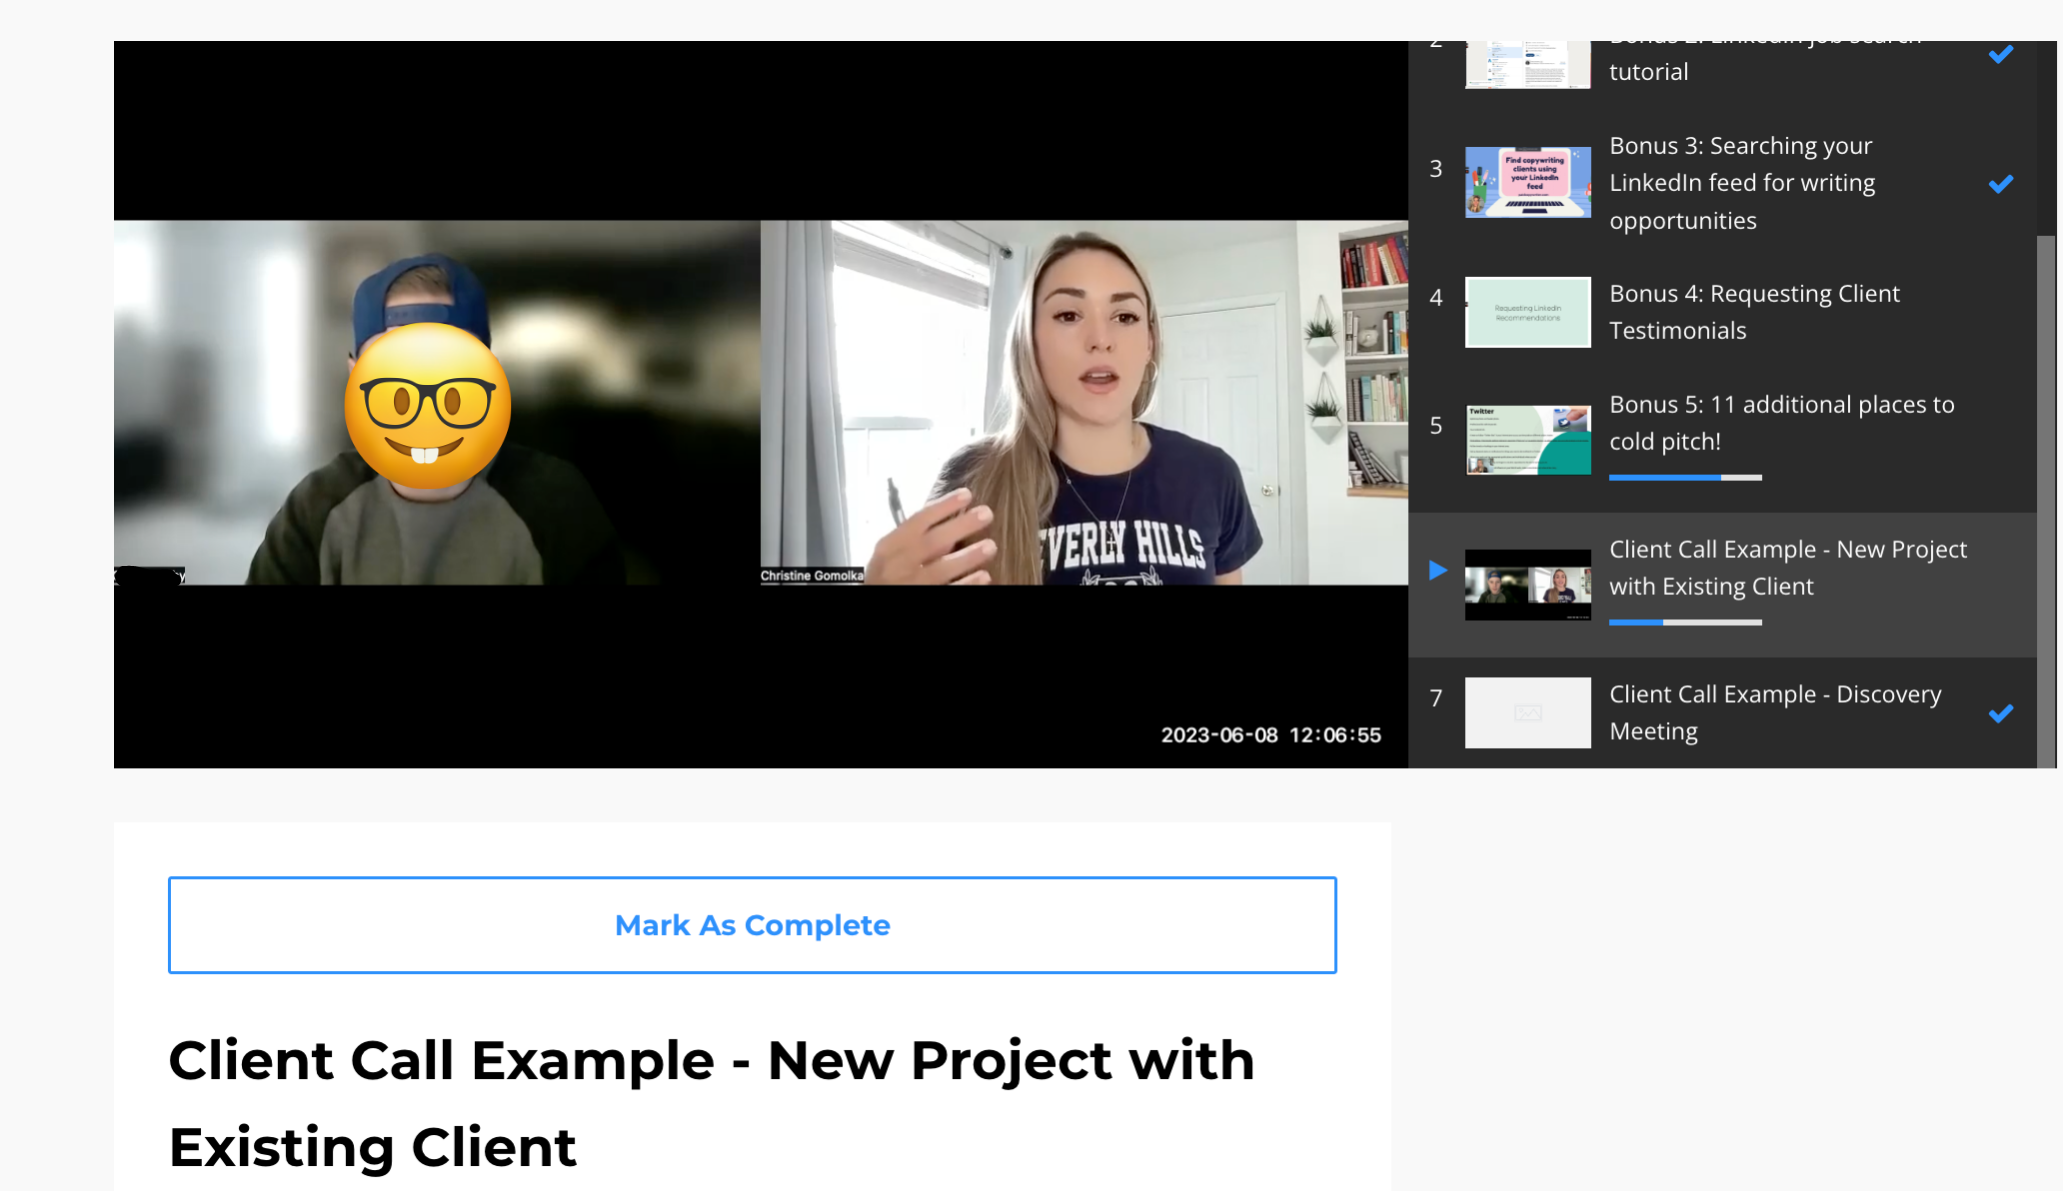This screenshot has width=2064, height=1192.
Task: Click progress bar under Bonus 5 lesson
Action: click(1684, 478)
